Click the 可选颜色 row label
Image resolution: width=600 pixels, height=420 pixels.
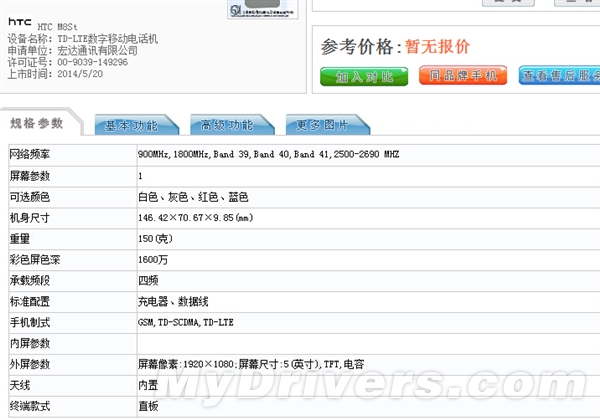(x=30, y=197)
